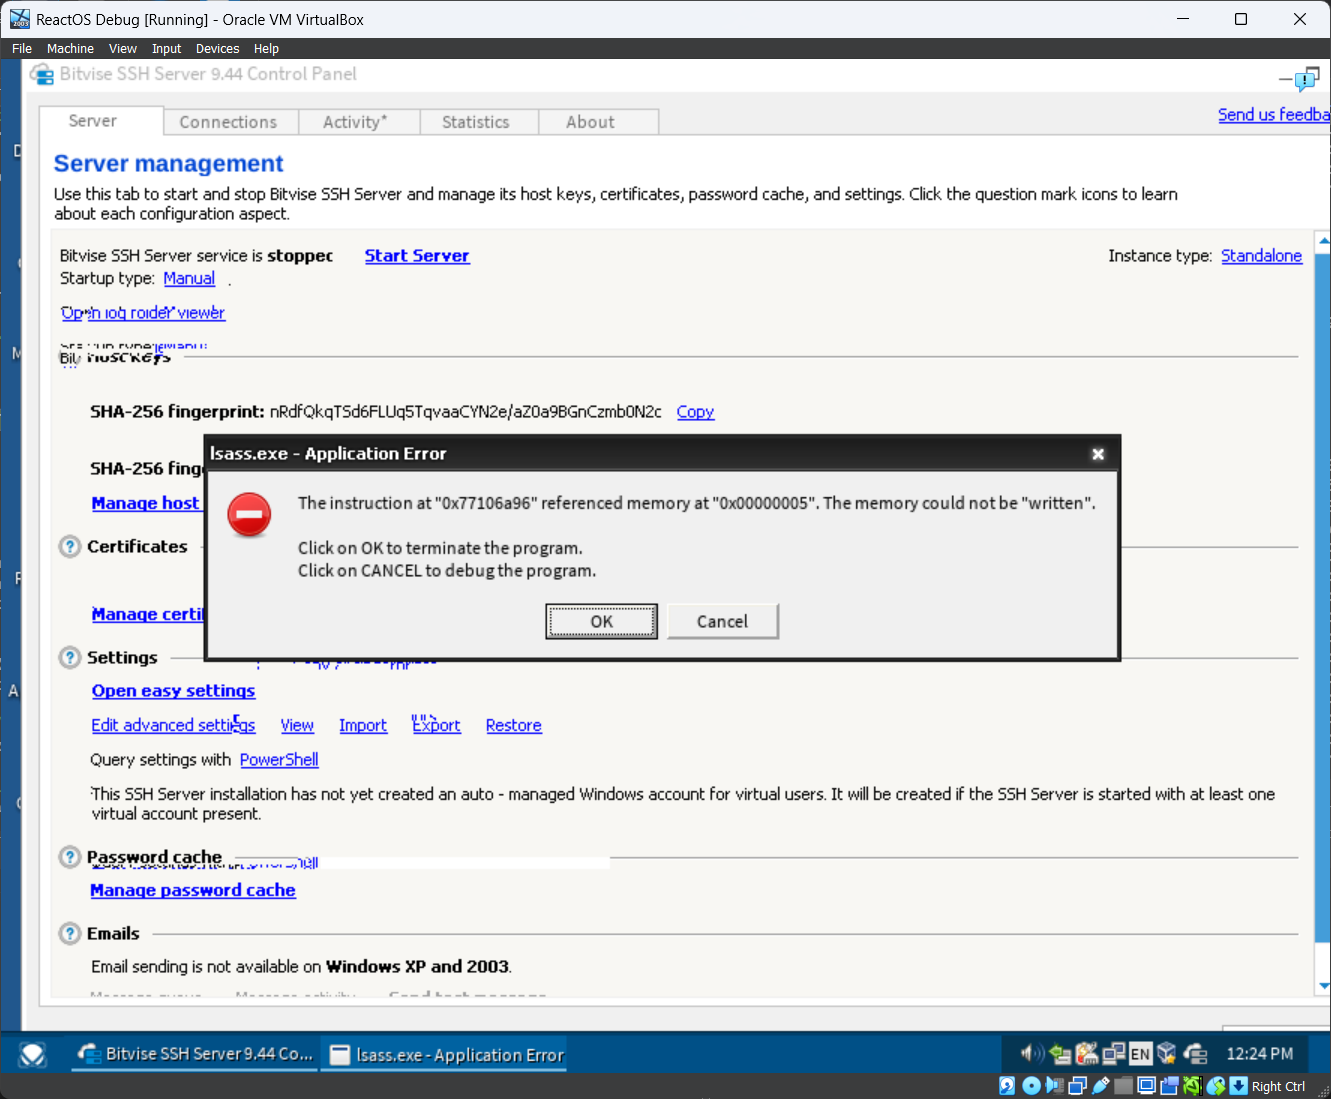
Task: Click the Manage host keys link
Action: (147, 503)
